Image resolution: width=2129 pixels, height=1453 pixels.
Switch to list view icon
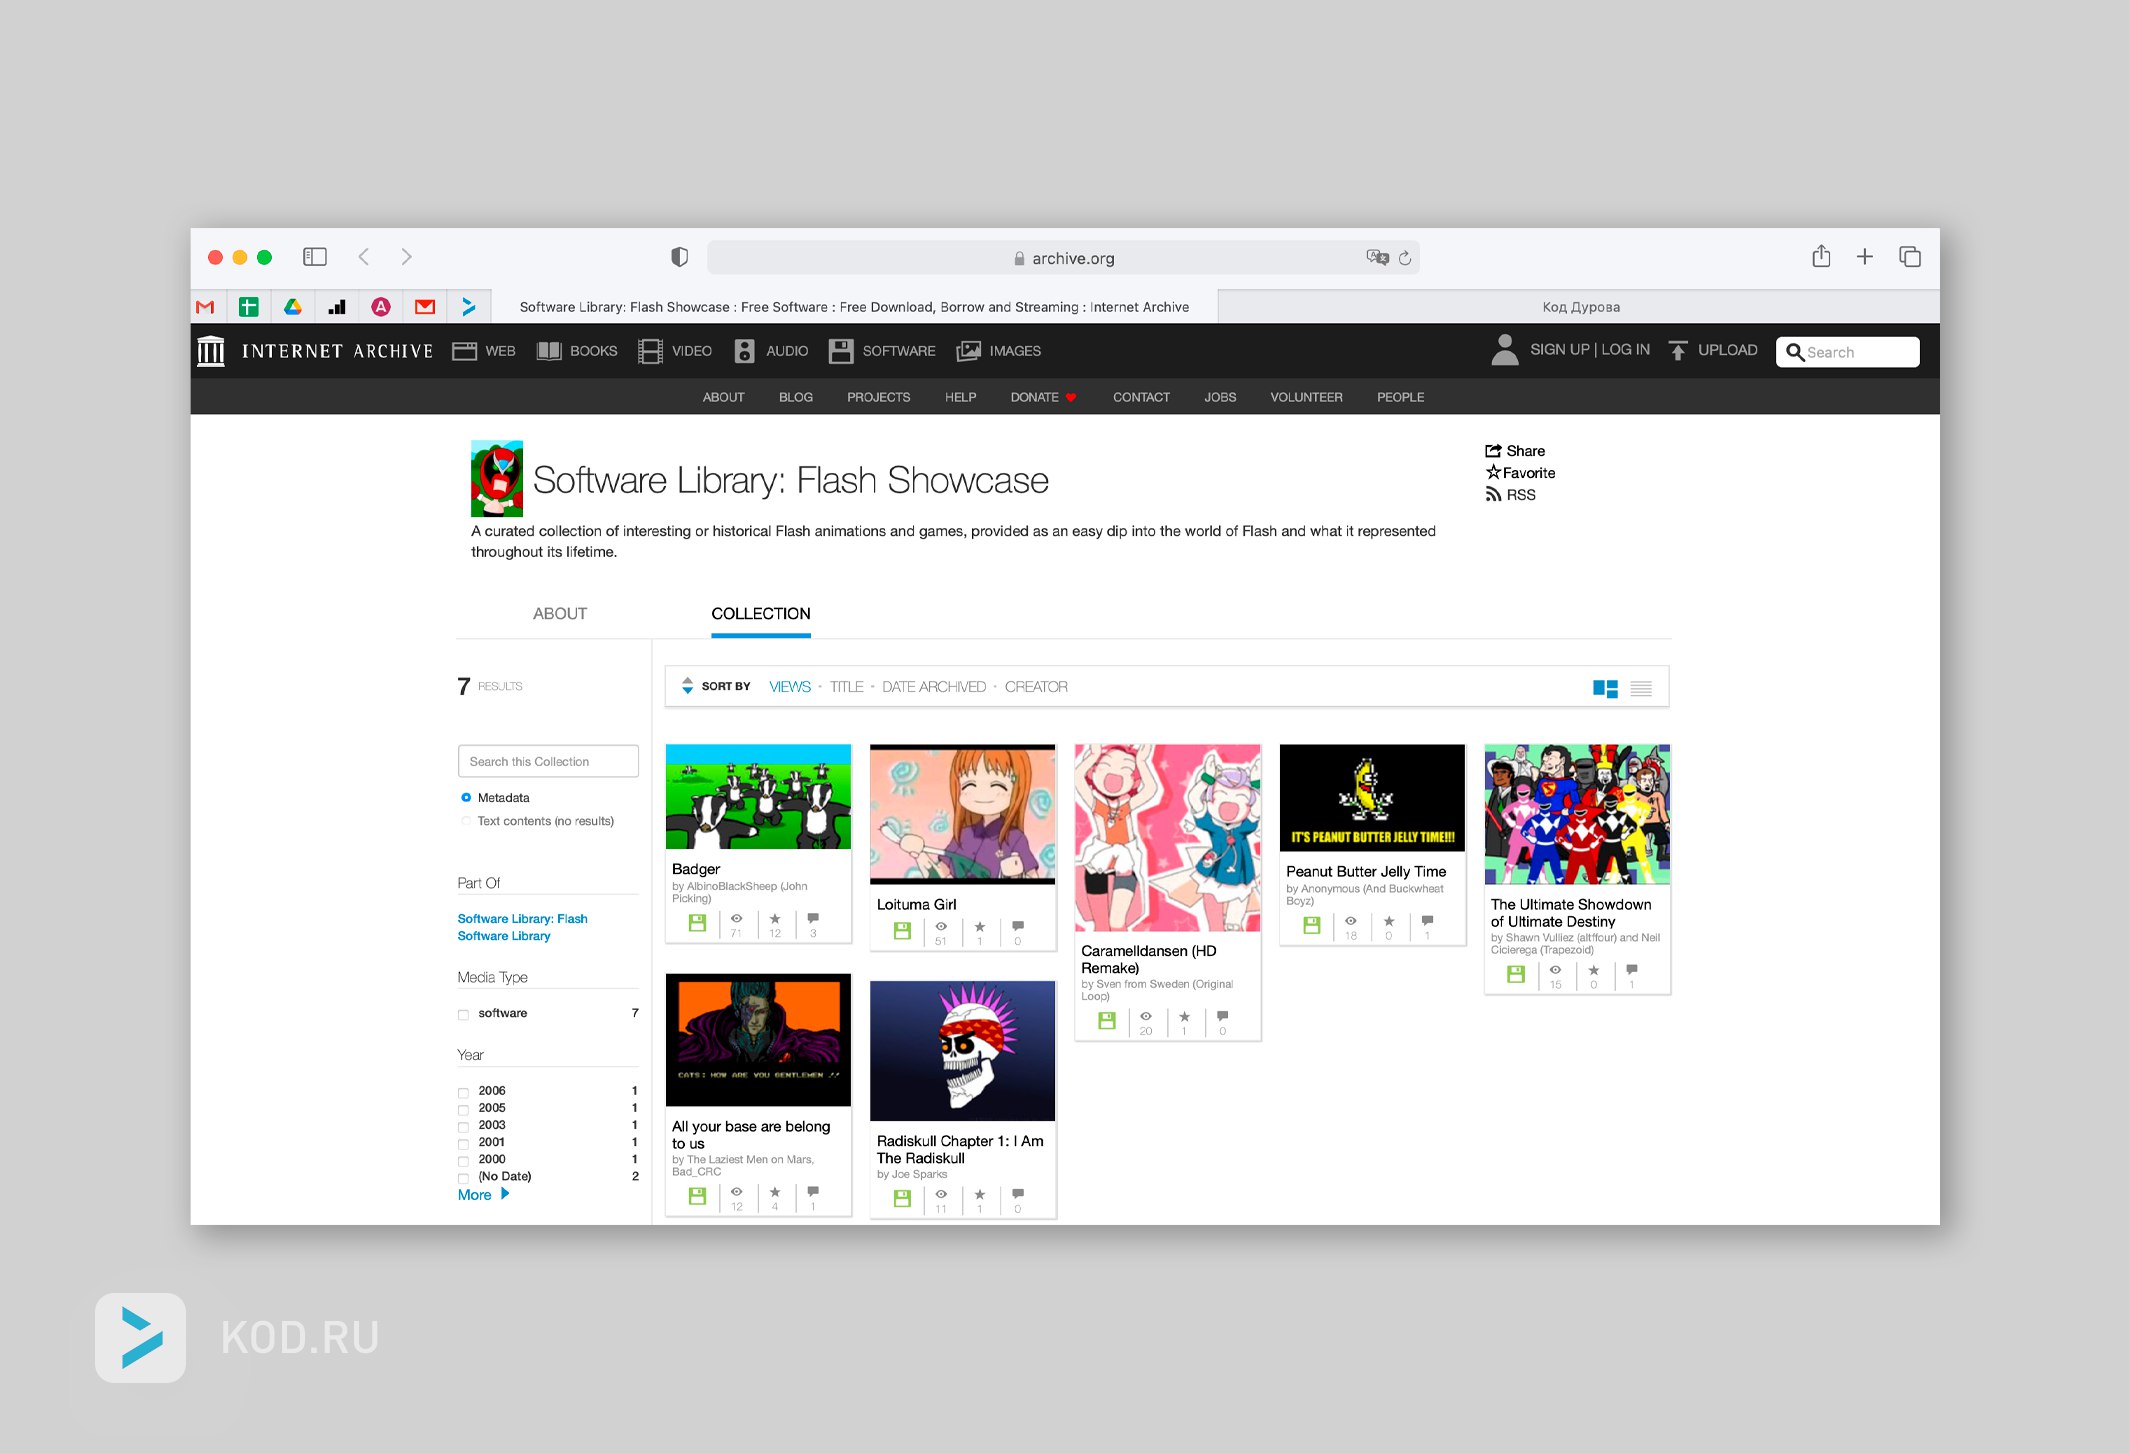1641,688
